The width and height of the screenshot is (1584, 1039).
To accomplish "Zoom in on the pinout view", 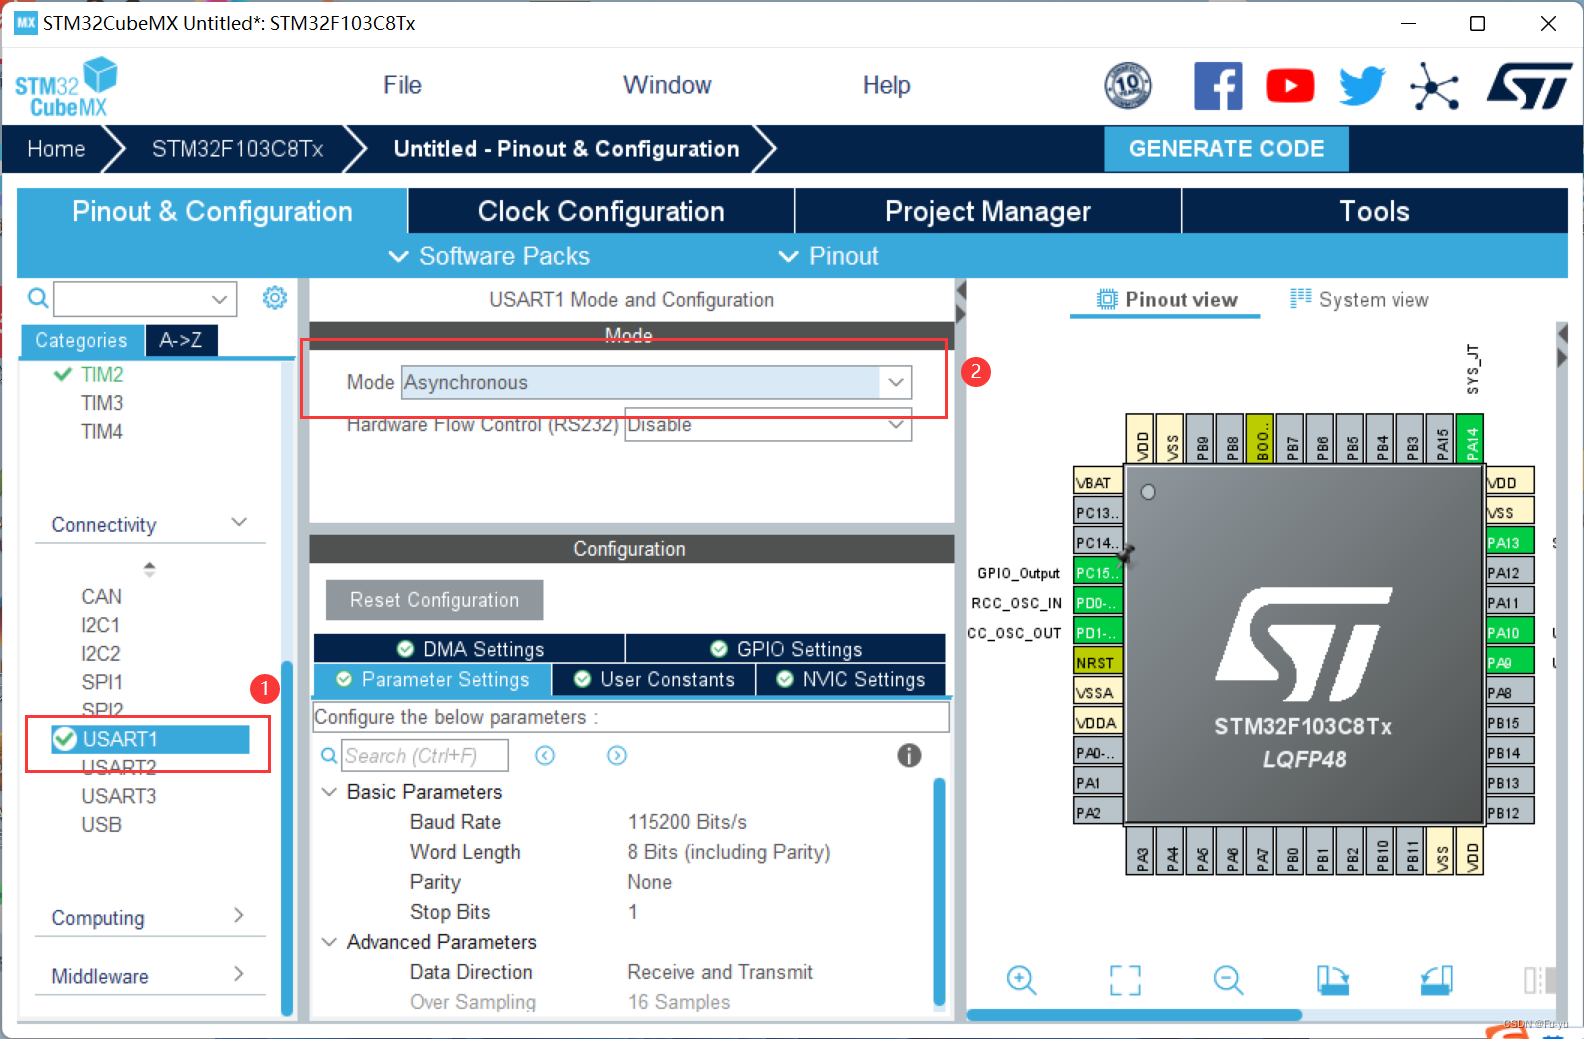I will click(x=1021, y=980).
